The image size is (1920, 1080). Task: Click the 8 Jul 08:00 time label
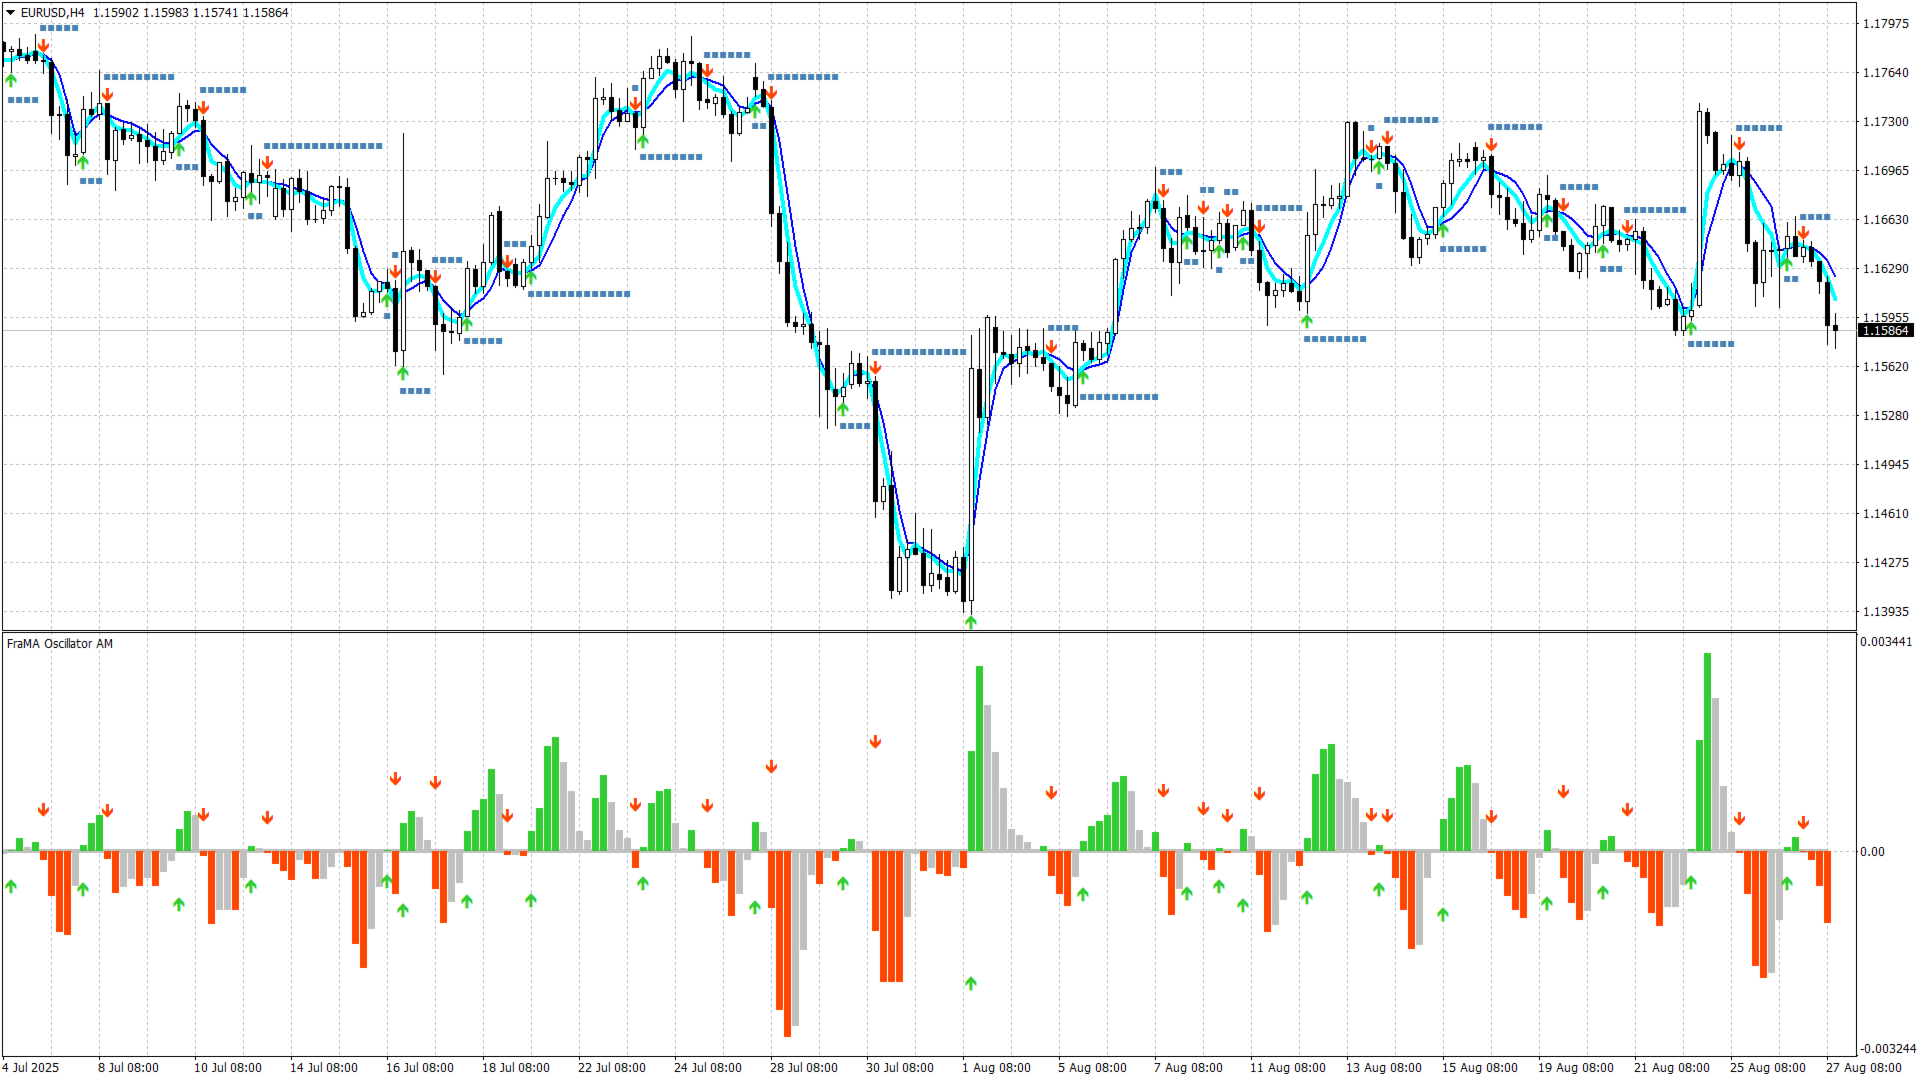pos(128,1068)
